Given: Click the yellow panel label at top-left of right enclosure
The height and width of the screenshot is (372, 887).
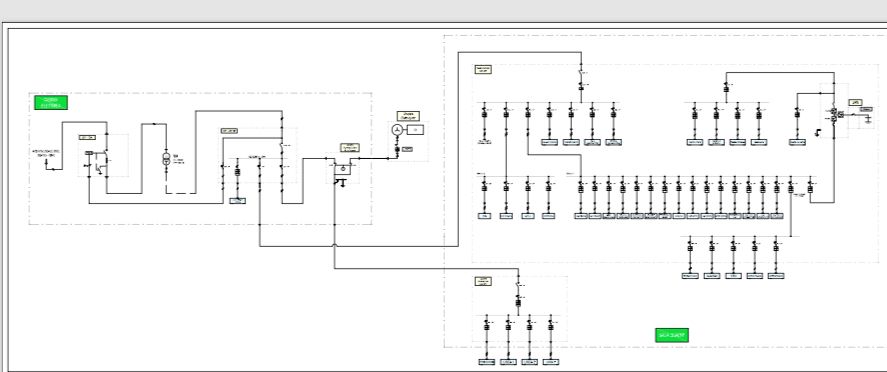Looking at the screenshot, I should point(483,70).
